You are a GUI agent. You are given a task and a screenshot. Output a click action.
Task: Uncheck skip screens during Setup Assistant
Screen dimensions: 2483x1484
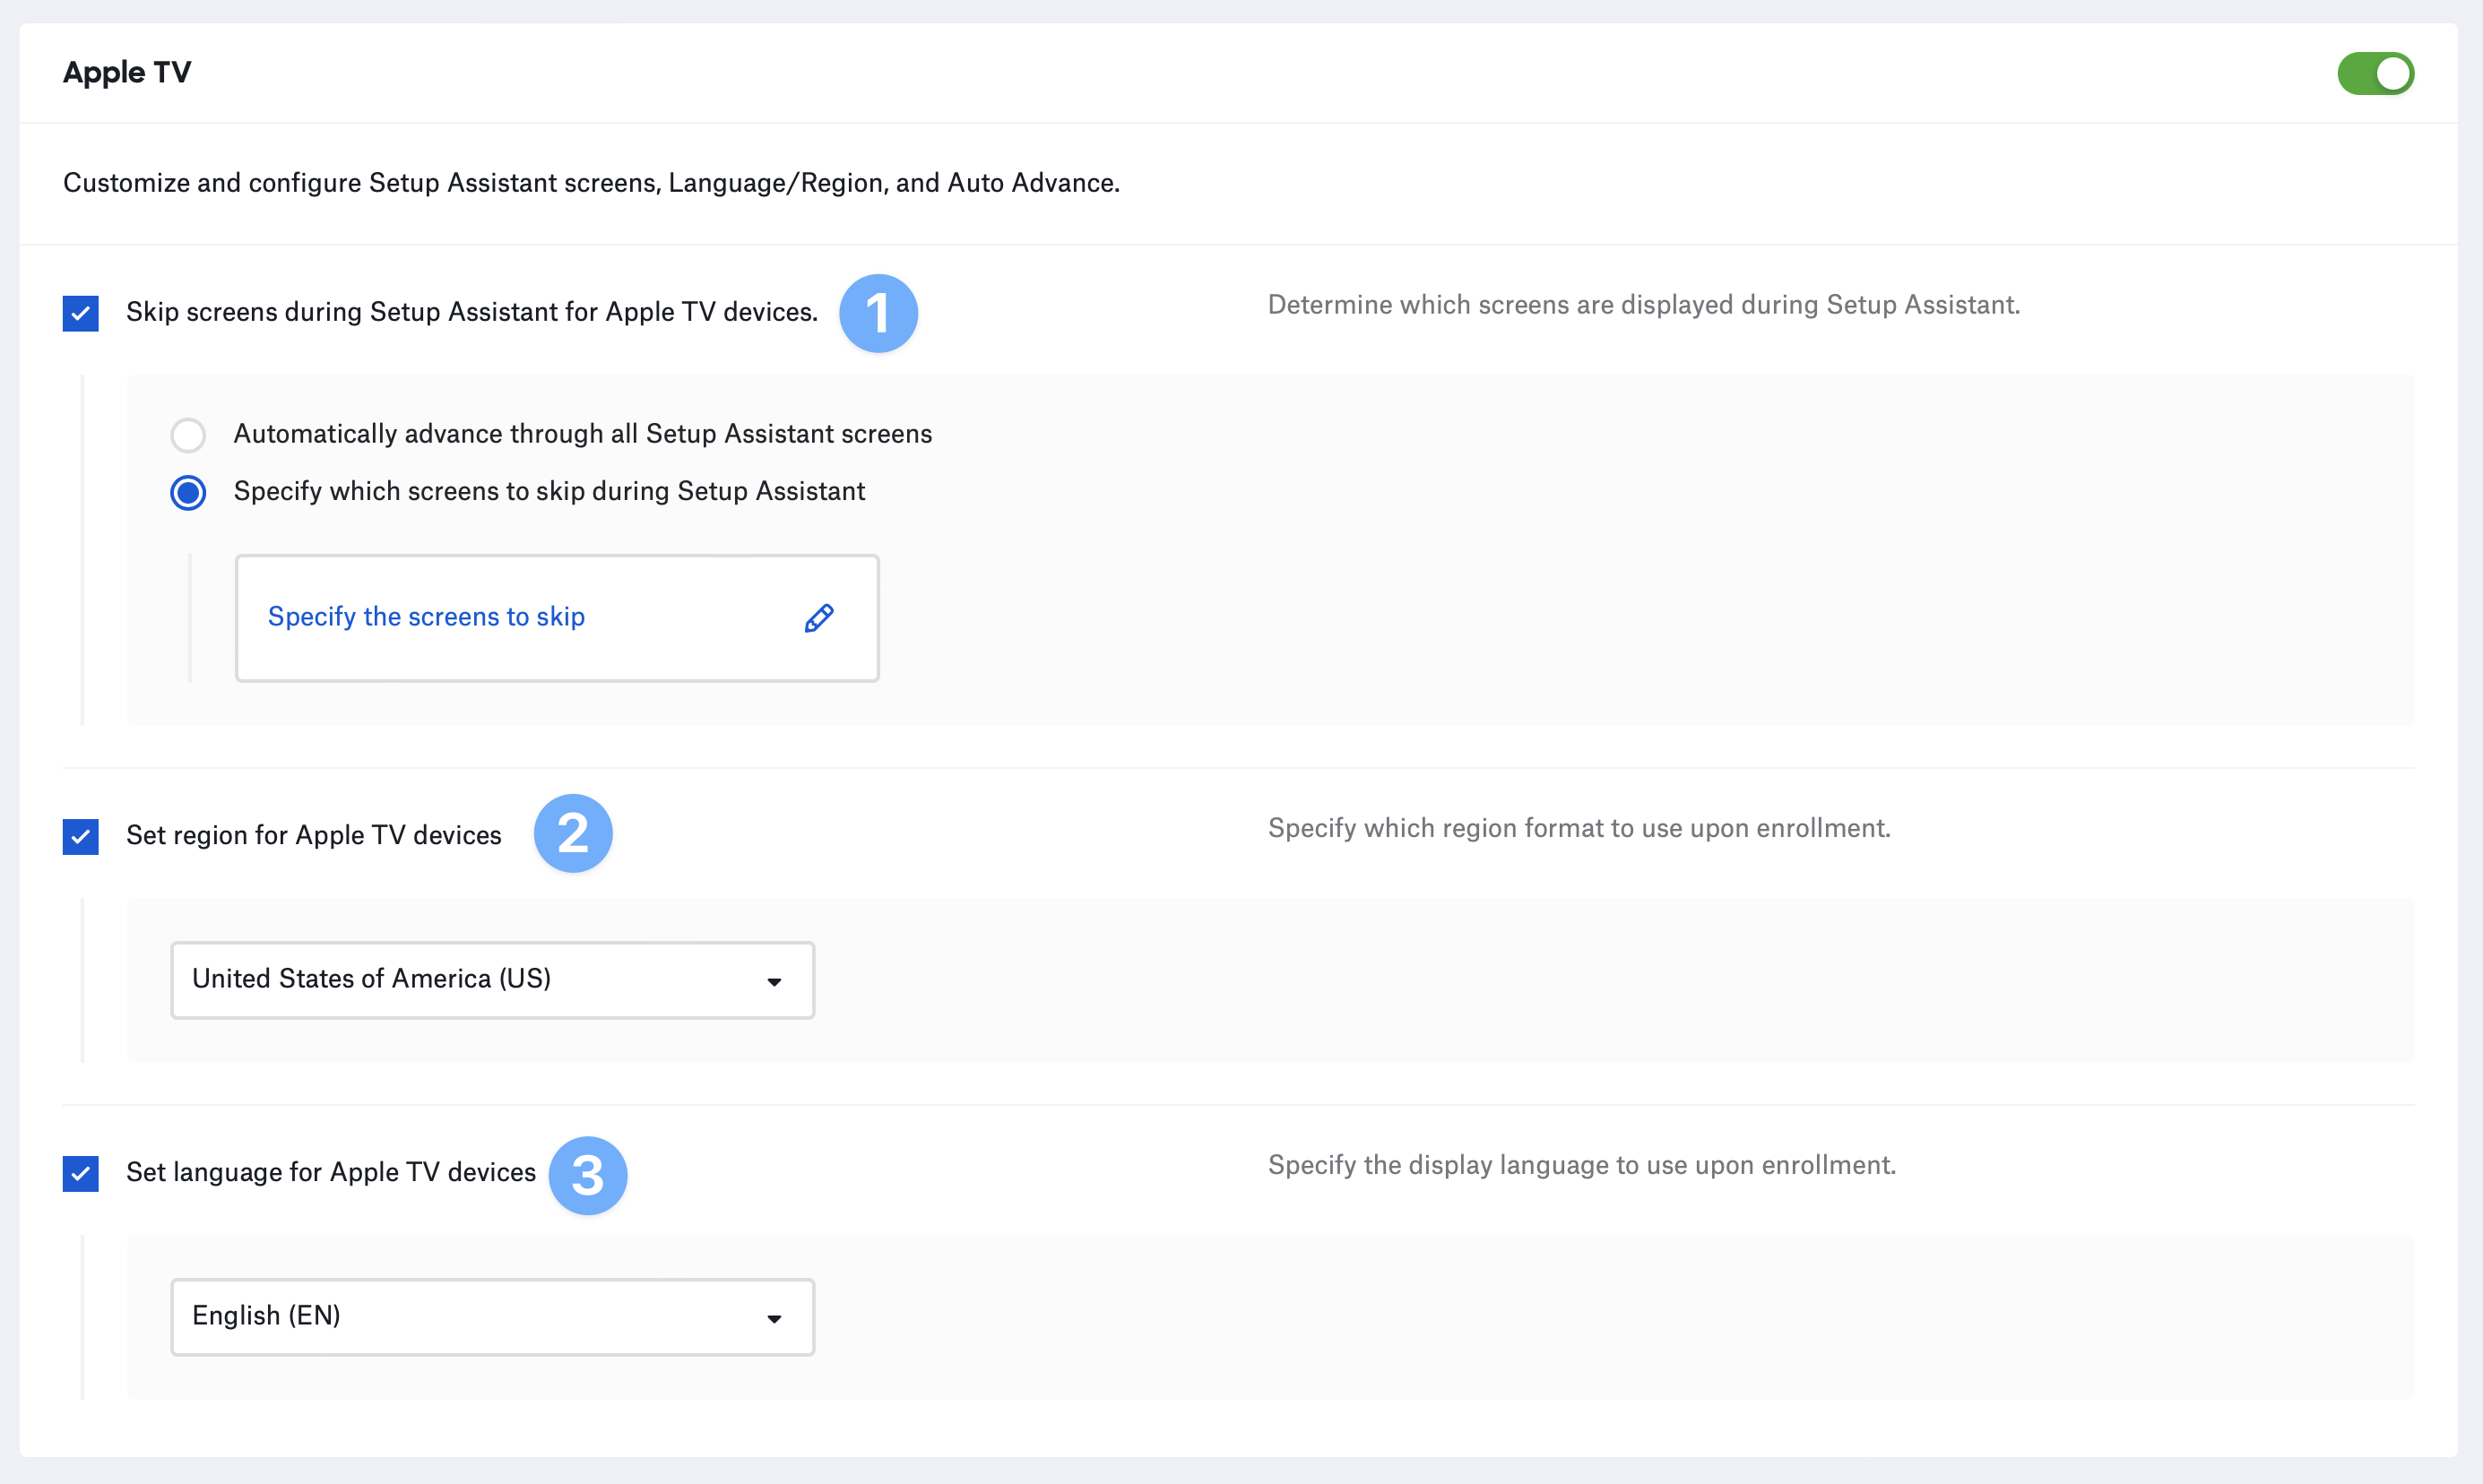[80, 313]
